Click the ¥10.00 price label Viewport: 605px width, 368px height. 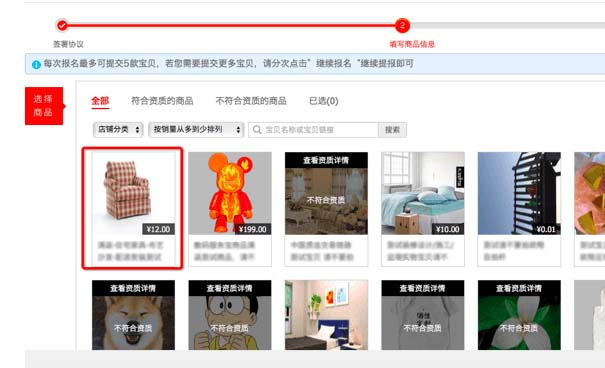click(x=448, y=229)
